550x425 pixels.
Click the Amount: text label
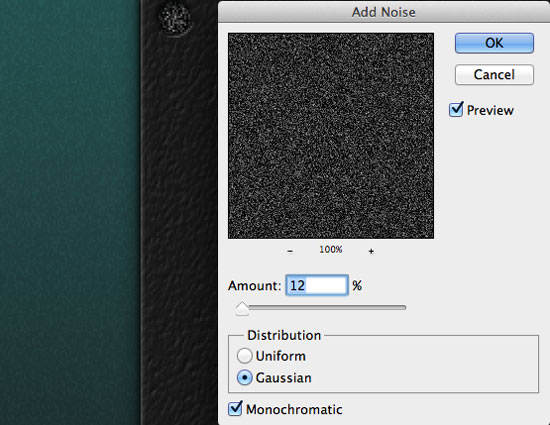[255, 285]
